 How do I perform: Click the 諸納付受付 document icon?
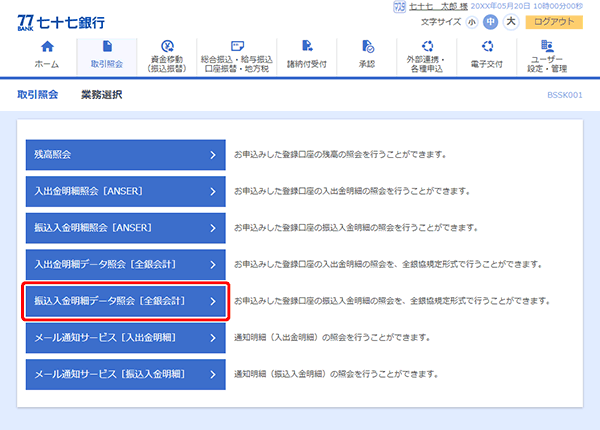[307, 46]
